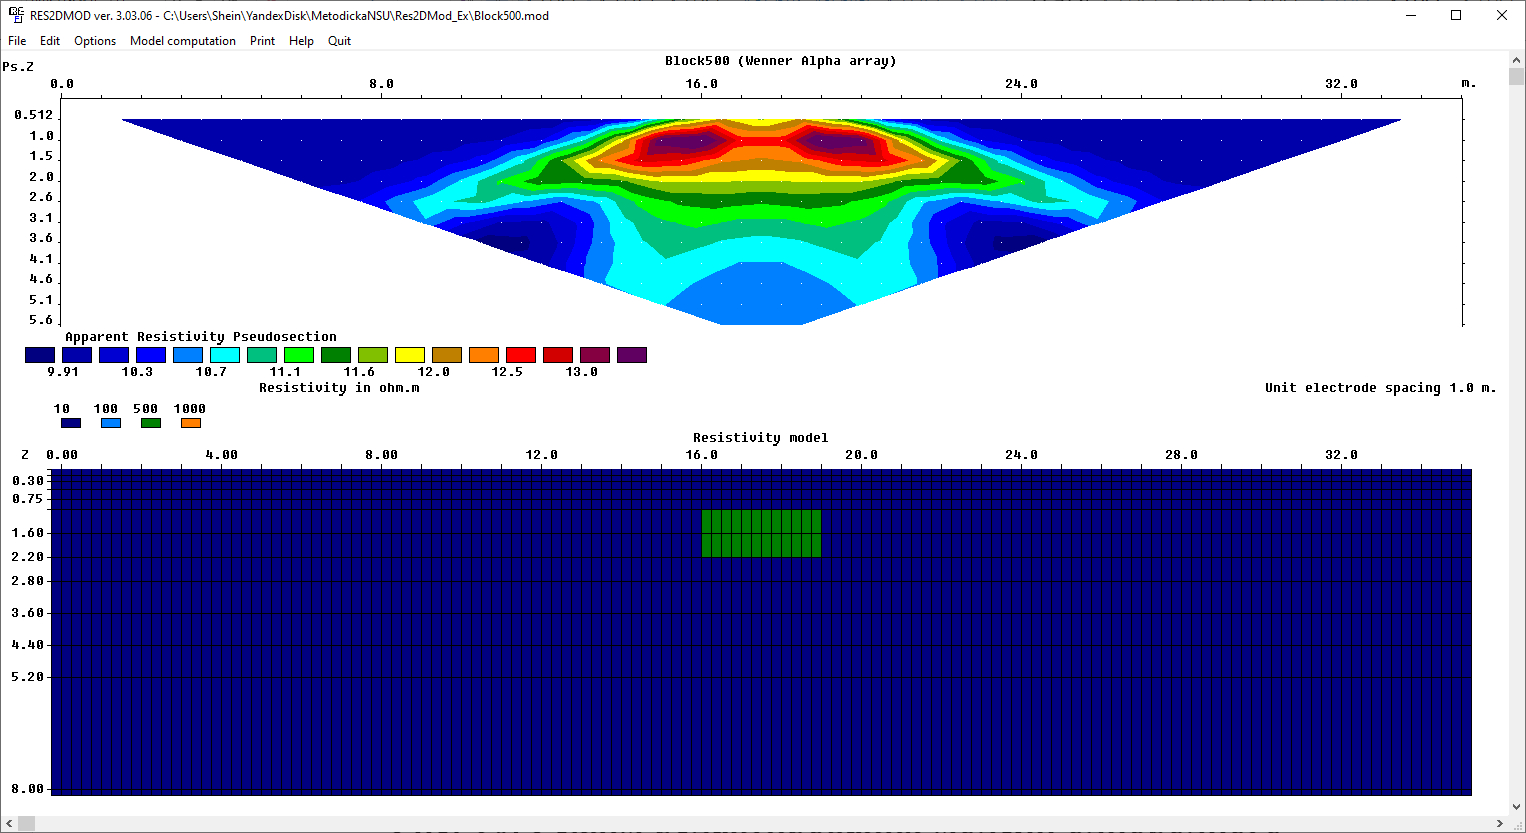This screenshot has height=833, width=1526.
Task: Click the vertical scrollbar down arrow
Action: click(1516, 807)
